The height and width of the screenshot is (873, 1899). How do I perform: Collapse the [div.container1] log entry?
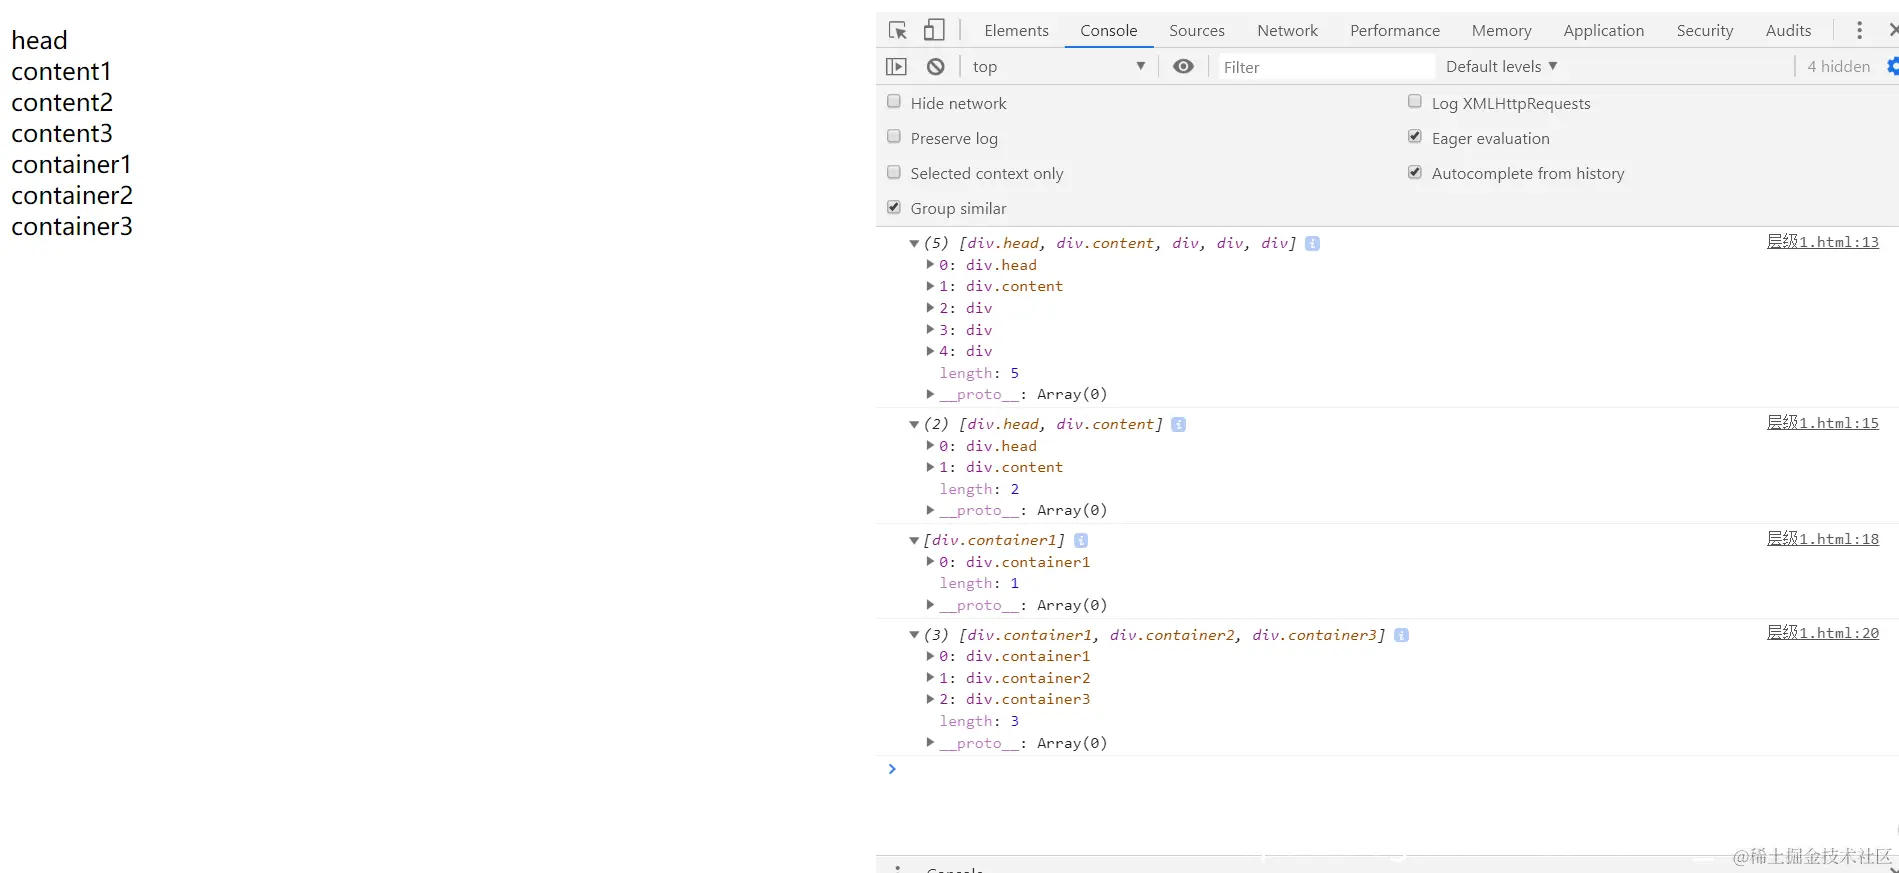(x=914, y=540)
